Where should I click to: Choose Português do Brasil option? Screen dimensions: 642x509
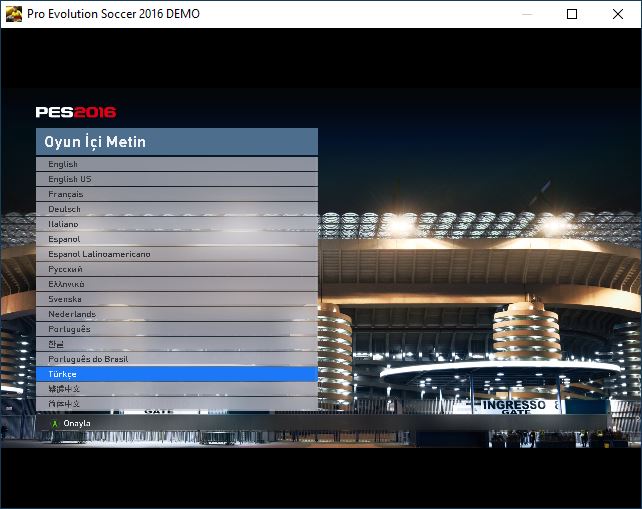pos(177,359)
